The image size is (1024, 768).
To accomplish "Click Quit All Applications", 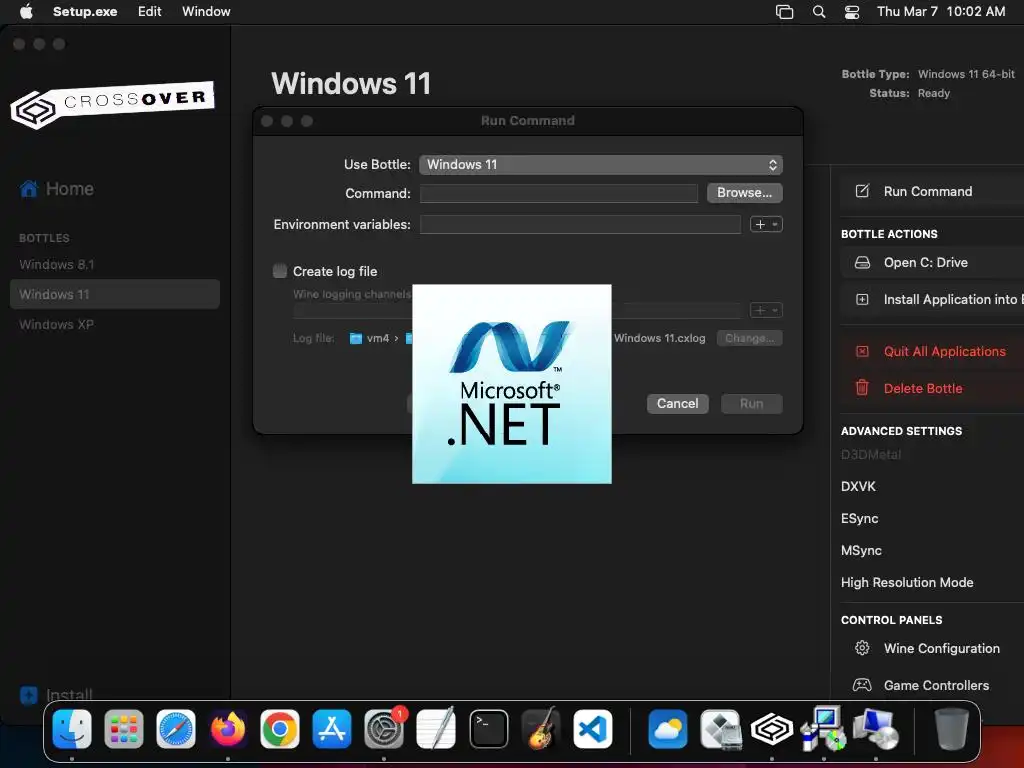I will 932,351.
